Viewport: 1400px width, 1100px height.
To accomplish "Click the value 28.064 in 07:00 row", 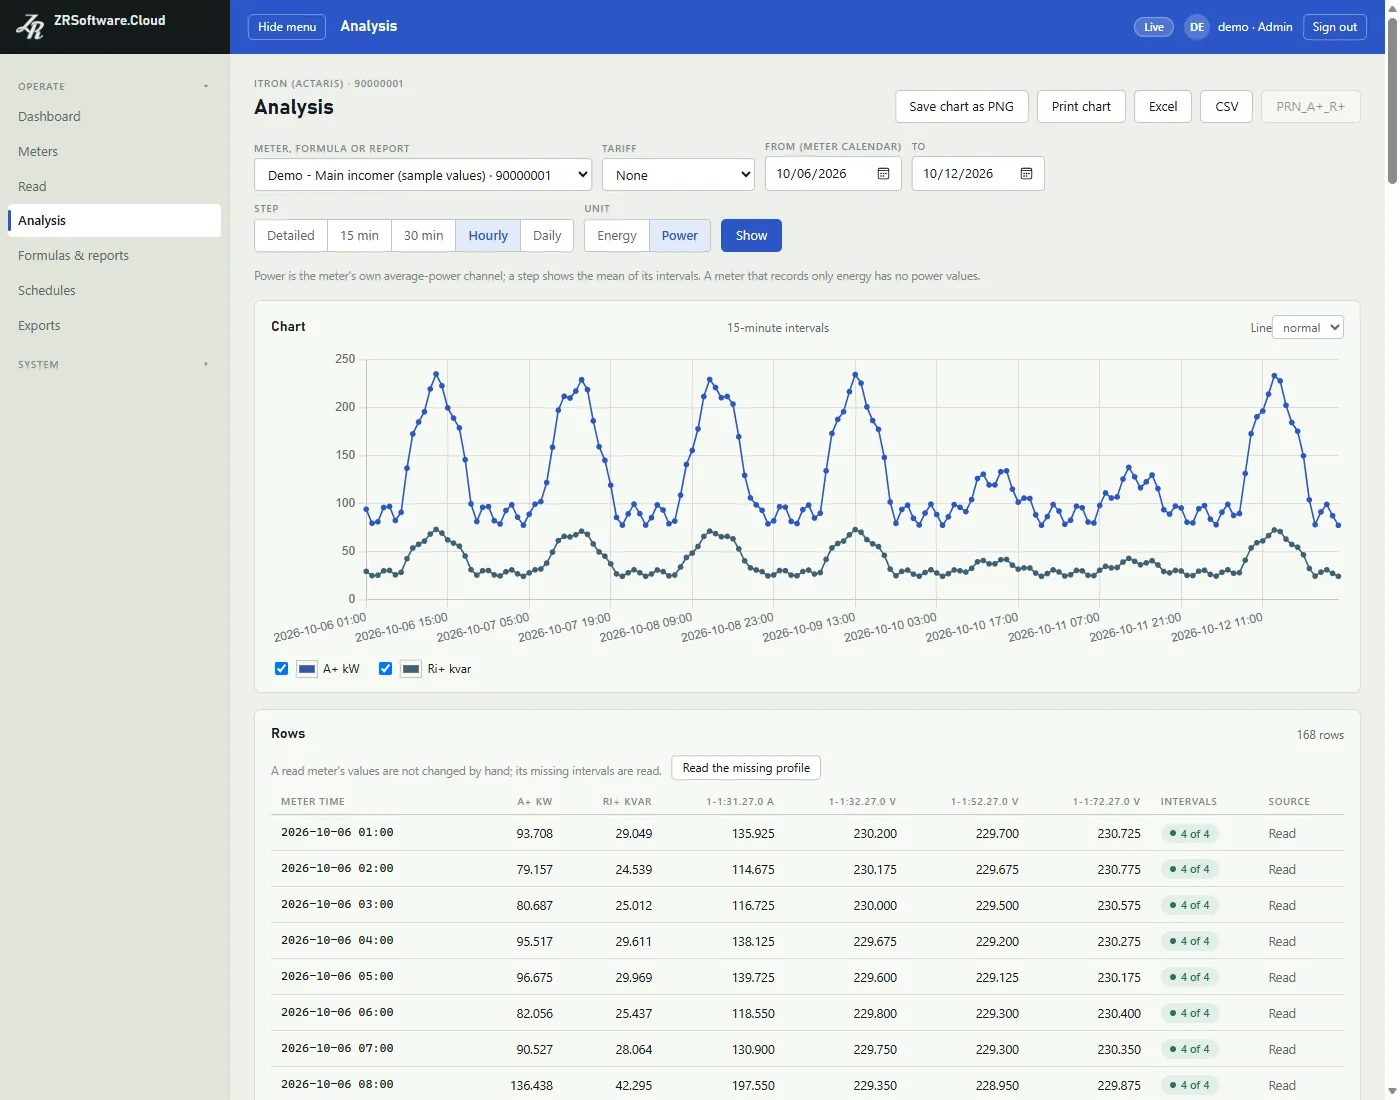I will coord(634,1050).
